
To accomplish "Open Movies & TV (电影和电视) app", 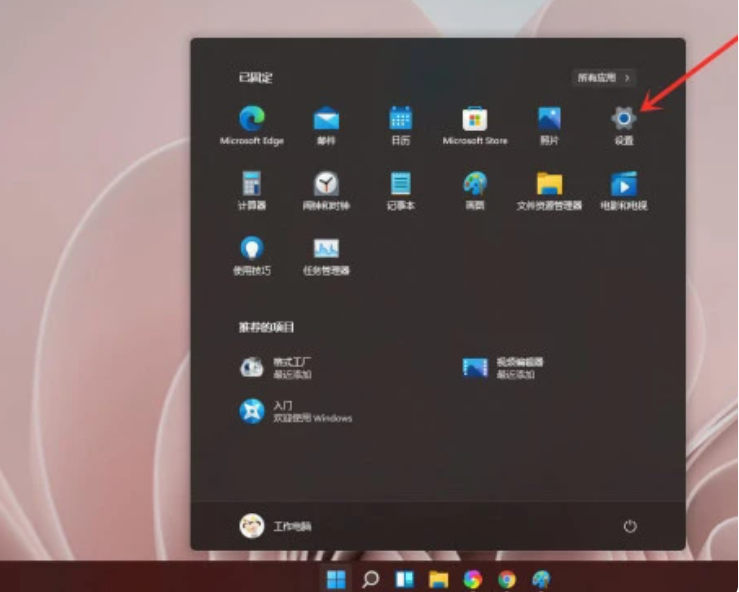I will point(624,190).
